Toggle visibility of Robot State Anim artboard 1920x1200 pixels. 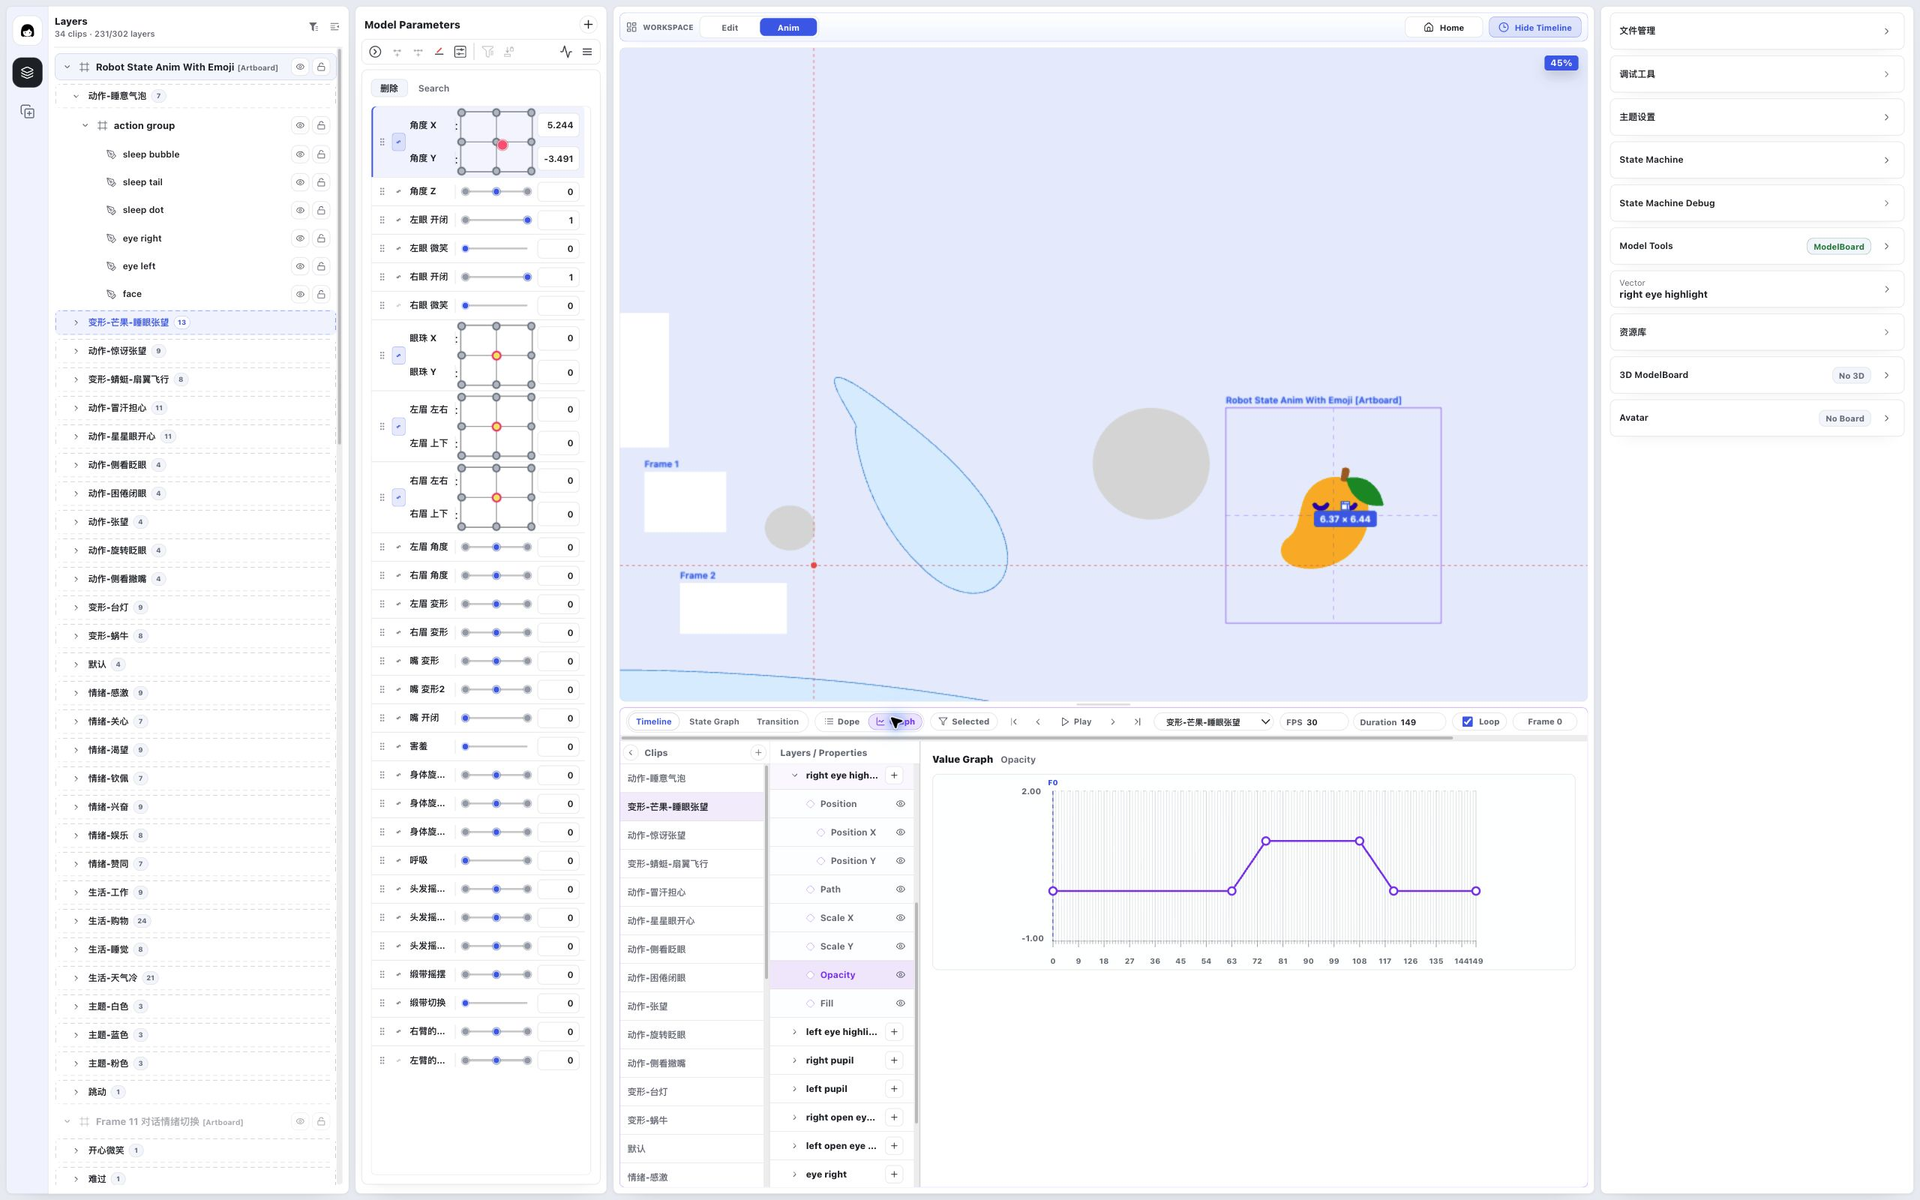pos(299,67)
